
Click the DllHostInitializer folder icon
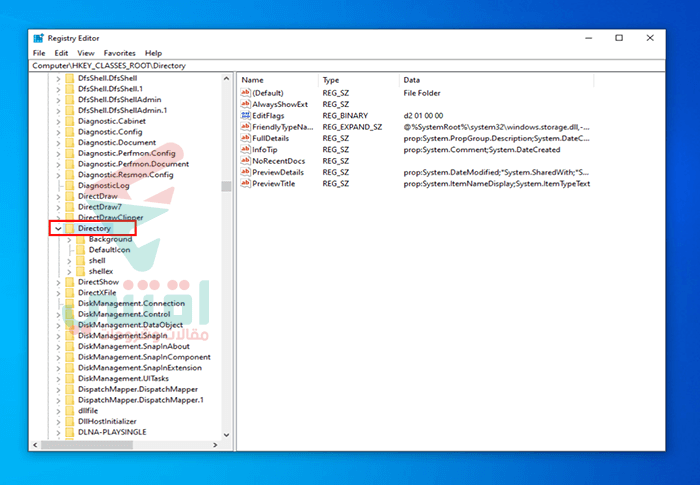(x=70, y=421)
